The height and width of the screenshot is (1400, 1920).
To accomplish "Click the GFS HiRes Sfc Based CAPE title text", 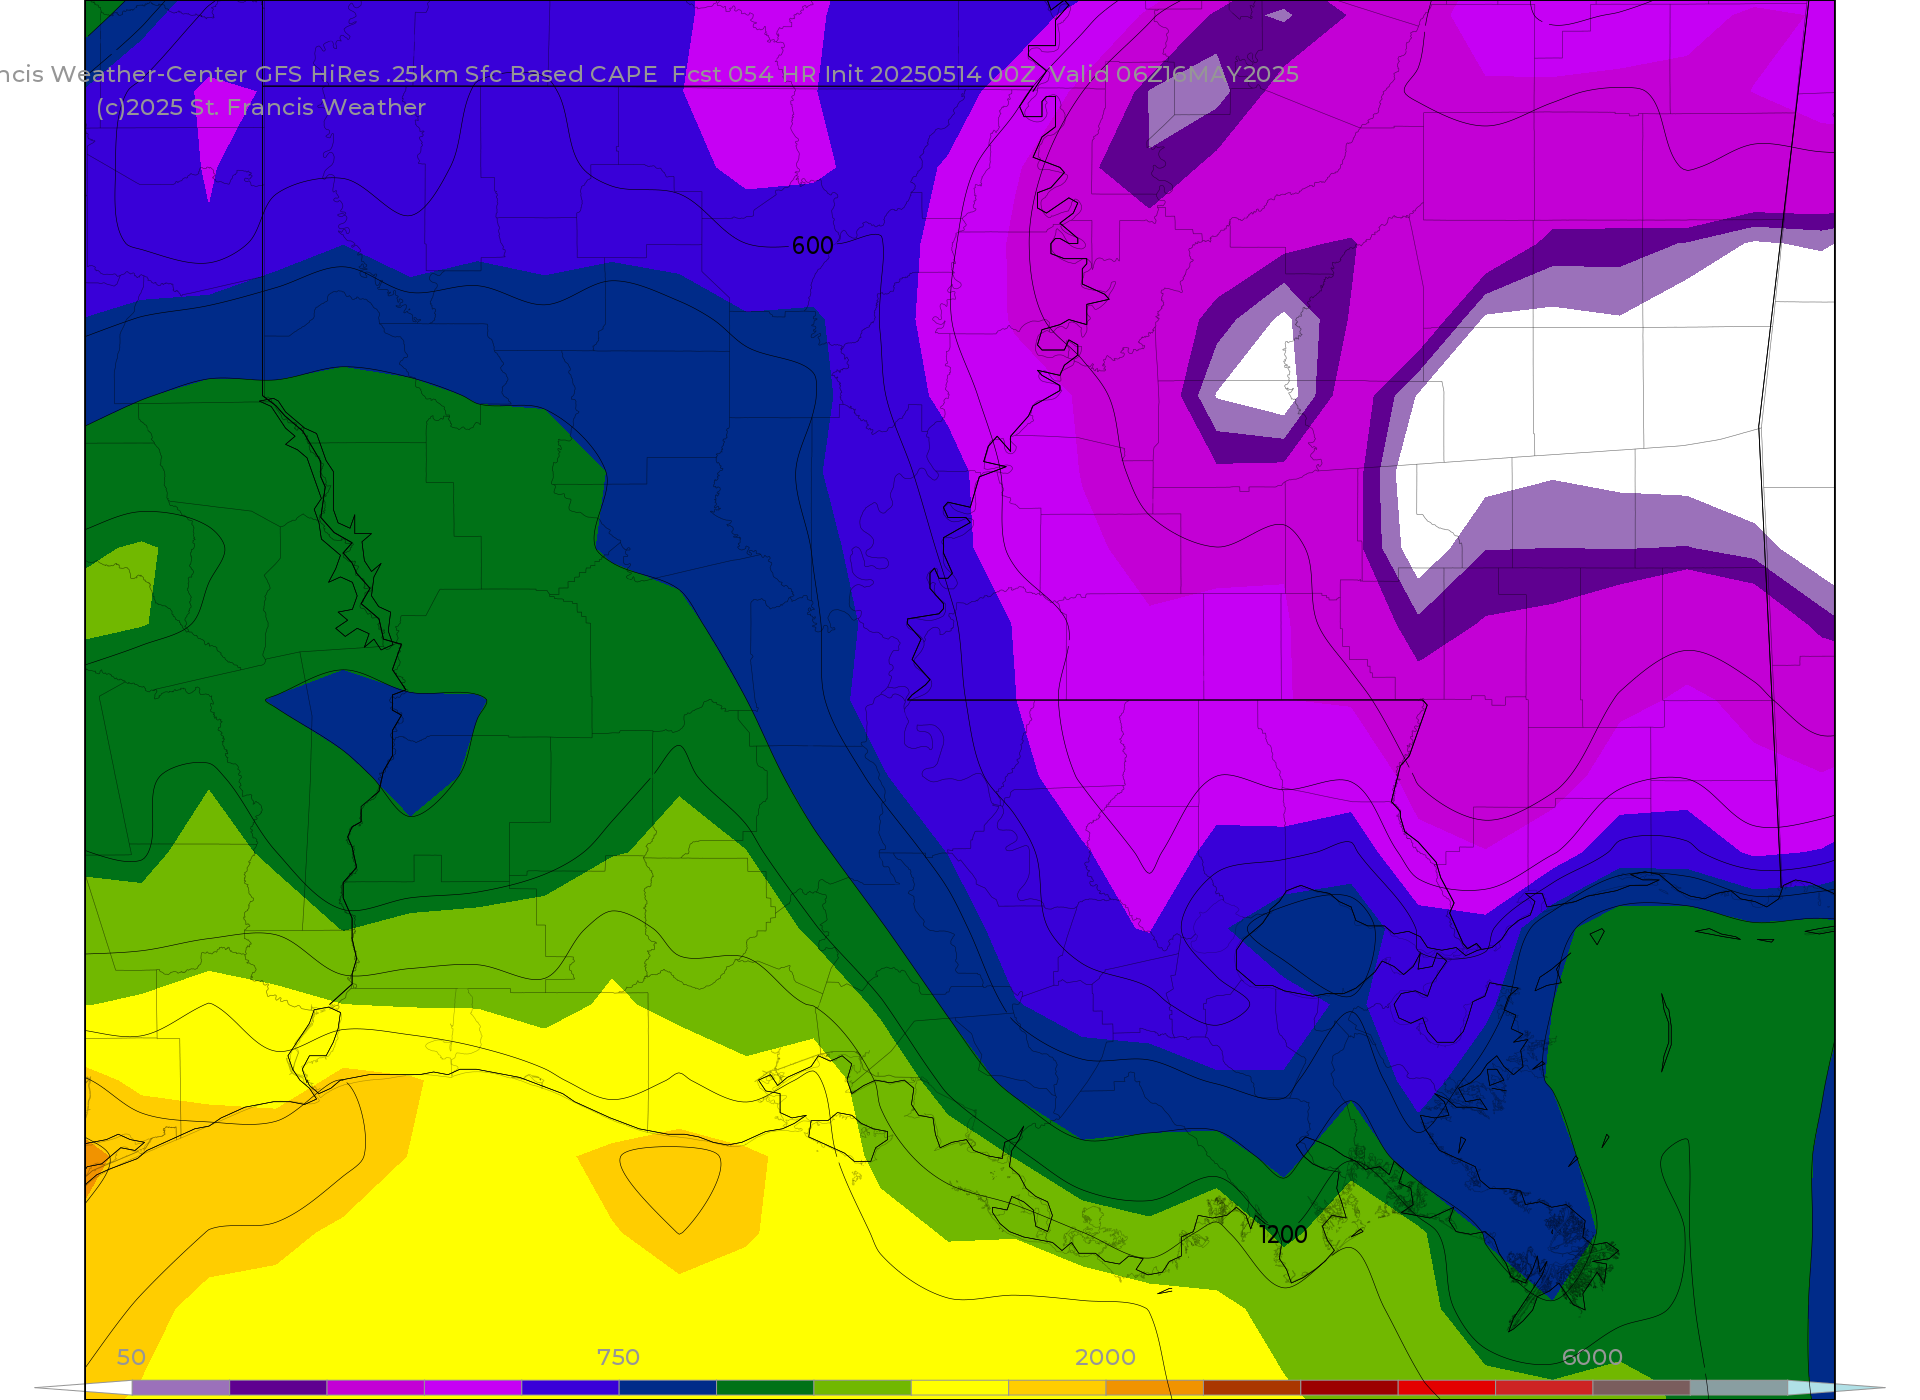I will click(649, 74).
